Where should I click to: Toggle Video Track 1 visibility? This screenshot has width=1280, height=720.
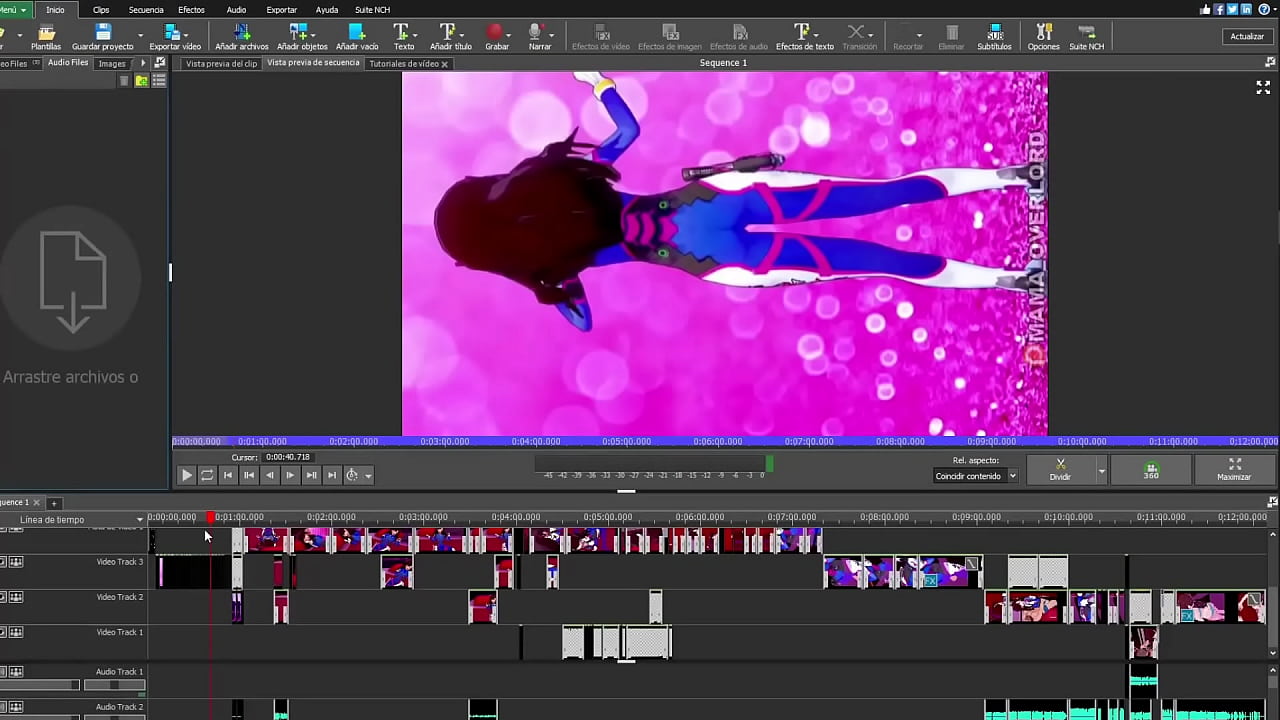(x=3, y=632)
